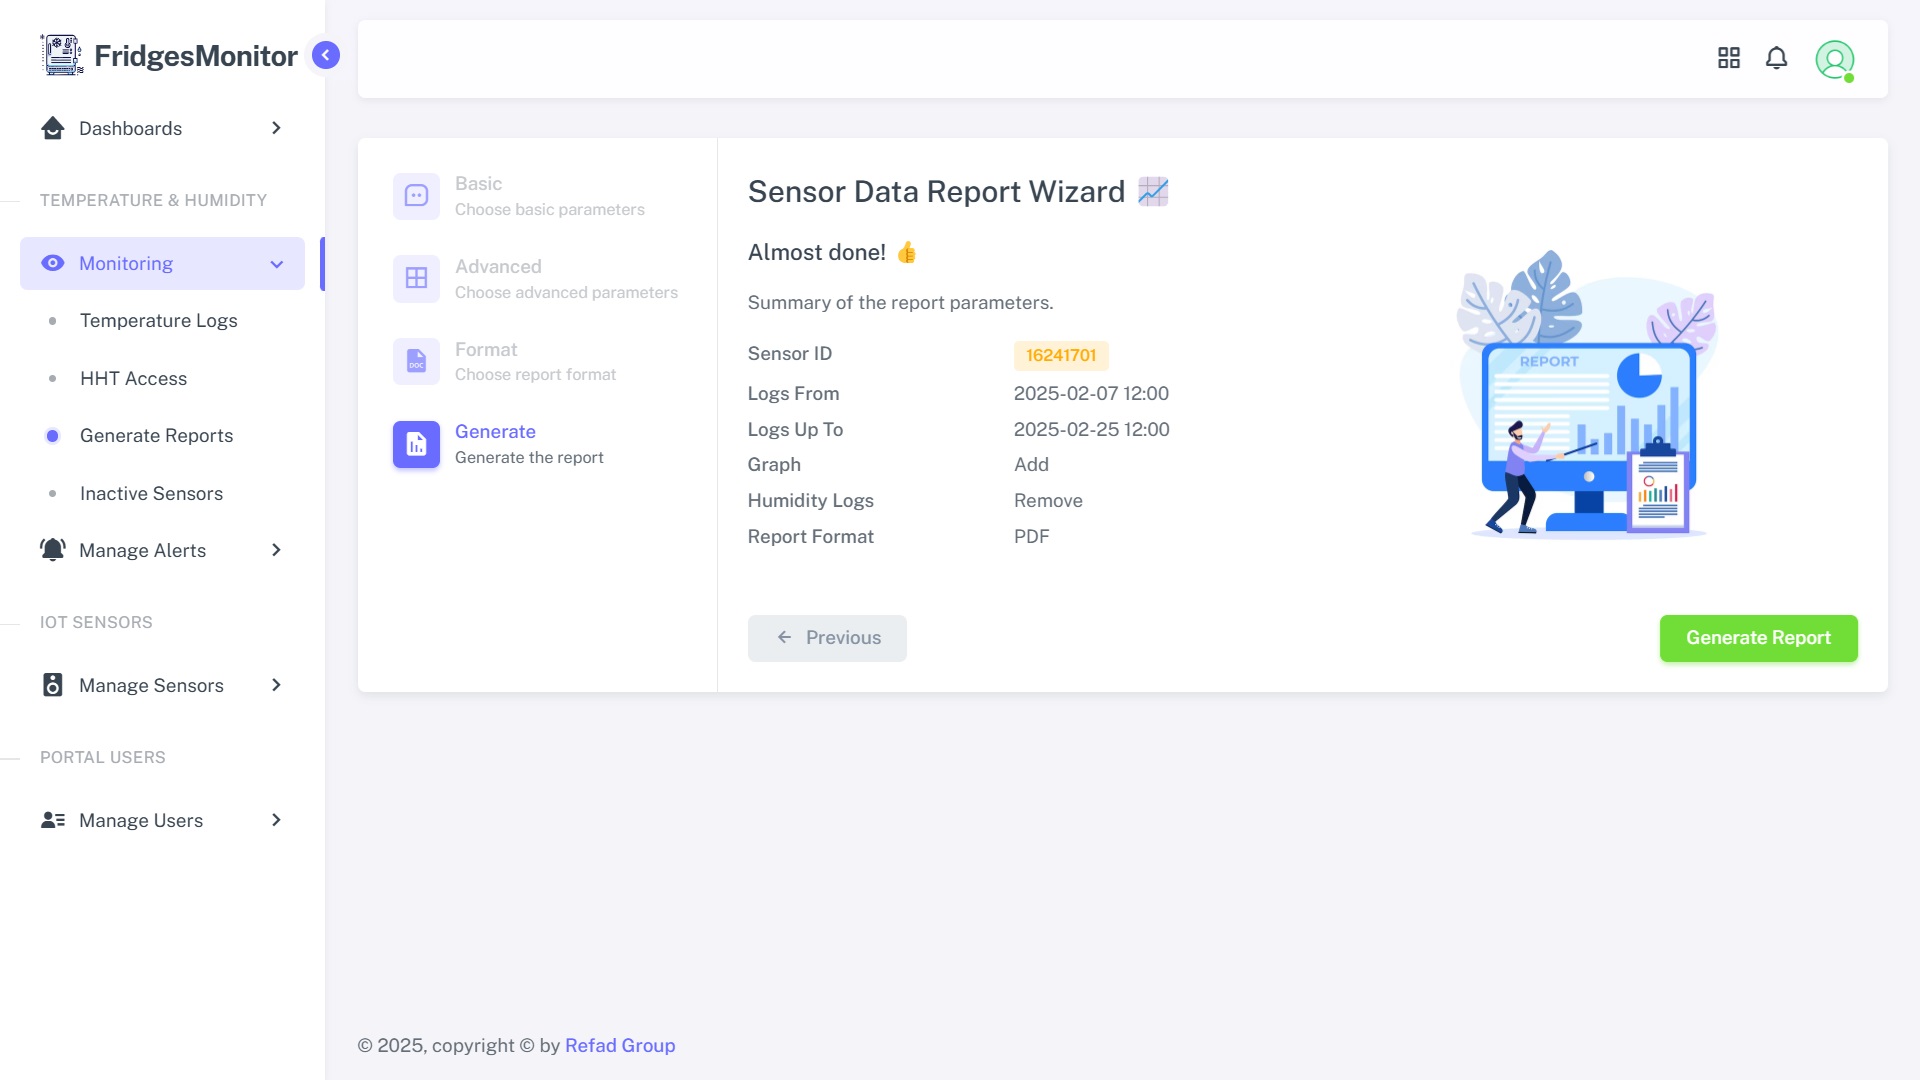The width and height of the screenshot is (1920, 1080).
Task: Click the Format step document icon
Action: (x=416, y=361)
